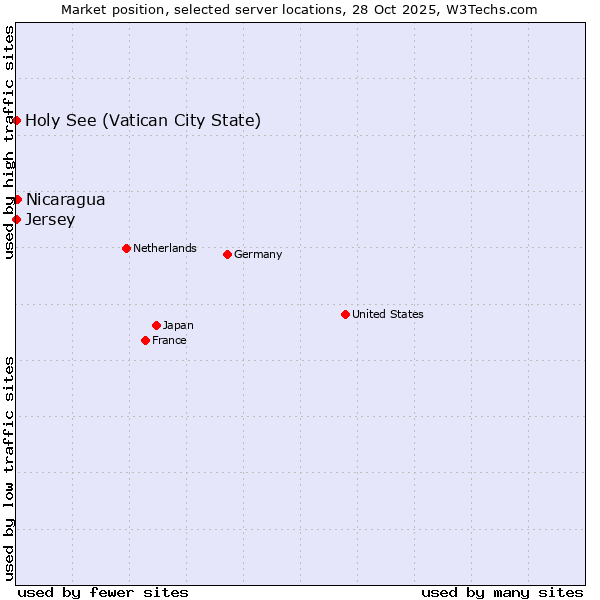Select the Jersey red marker
This screenshot has width=600, height=600.
17,219
